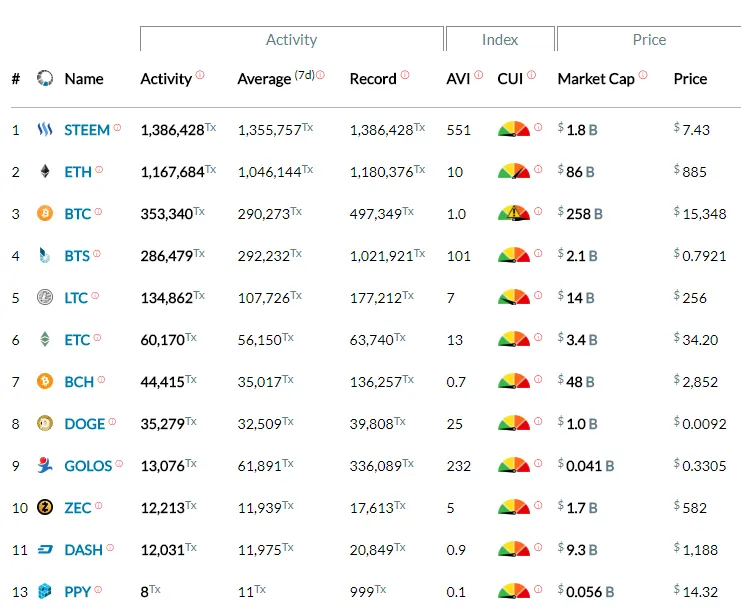Open the BTC coin link
Image resolution: width=741 pixels, height=610 pixels.
[78, 214]
